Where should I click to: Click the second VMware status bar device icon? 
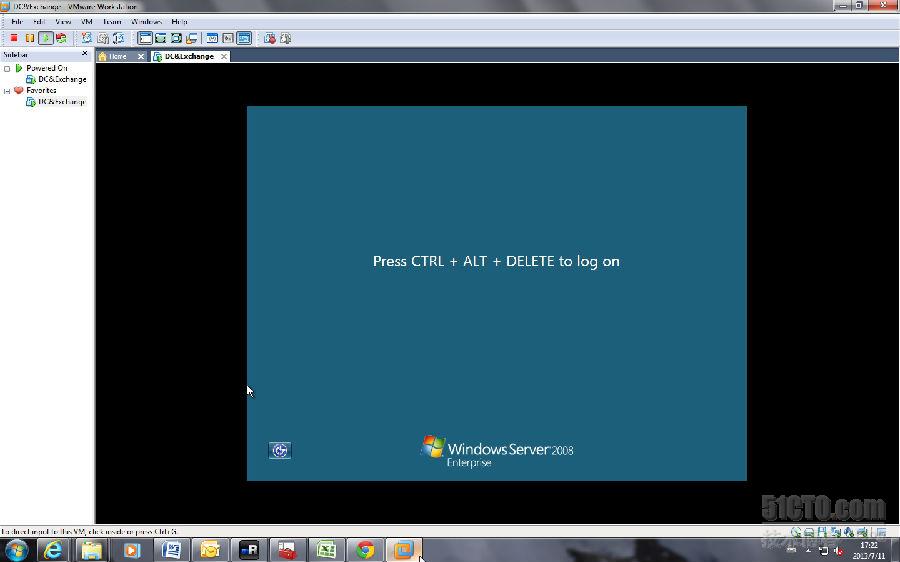[809, 532]
